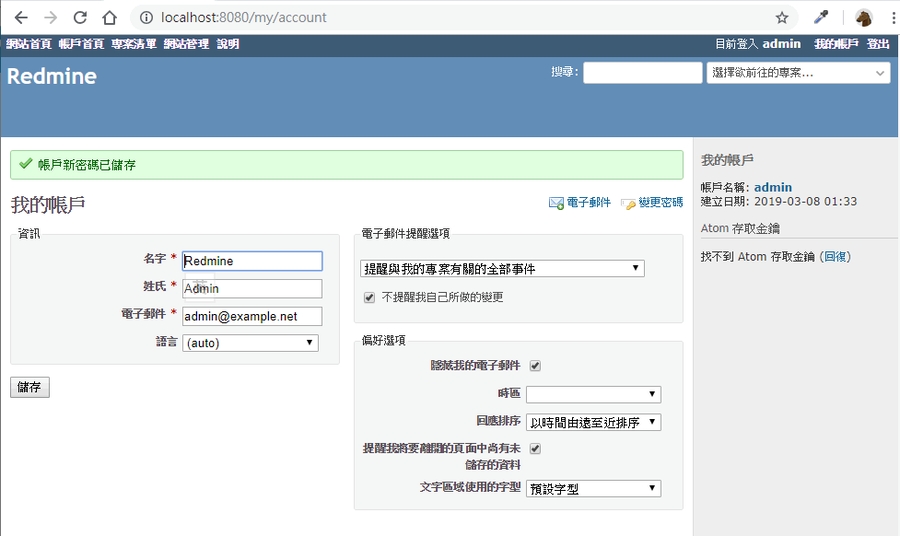Click the 搜尋 search input field
This screenshot has height=536, width=900.
tap(642, 73)
